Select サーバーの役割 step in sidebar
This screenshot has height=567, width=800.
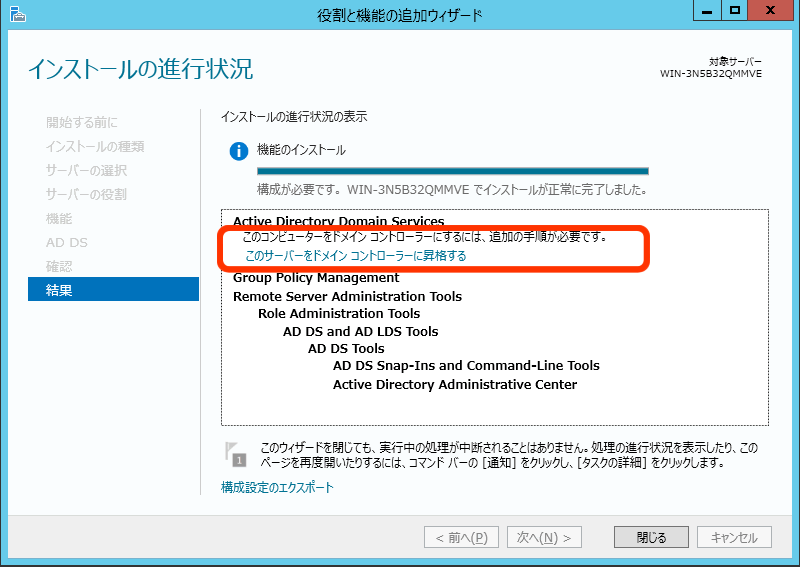(x=86, y=194)
